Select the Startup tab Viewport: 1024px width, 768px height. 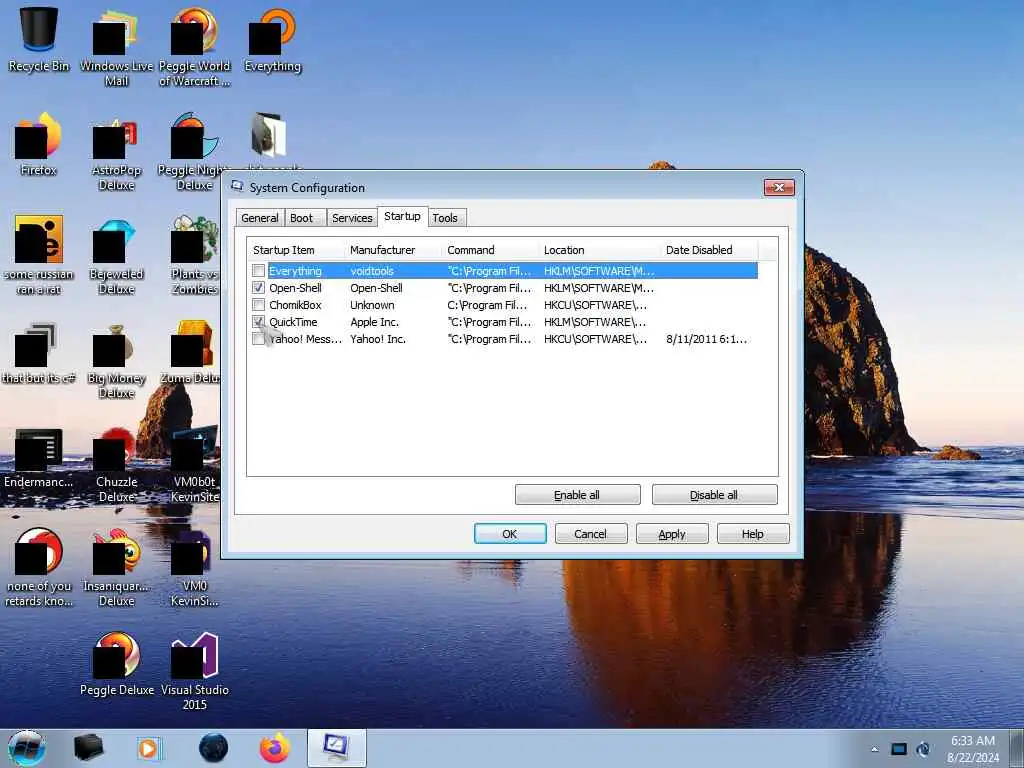point(402,216)
